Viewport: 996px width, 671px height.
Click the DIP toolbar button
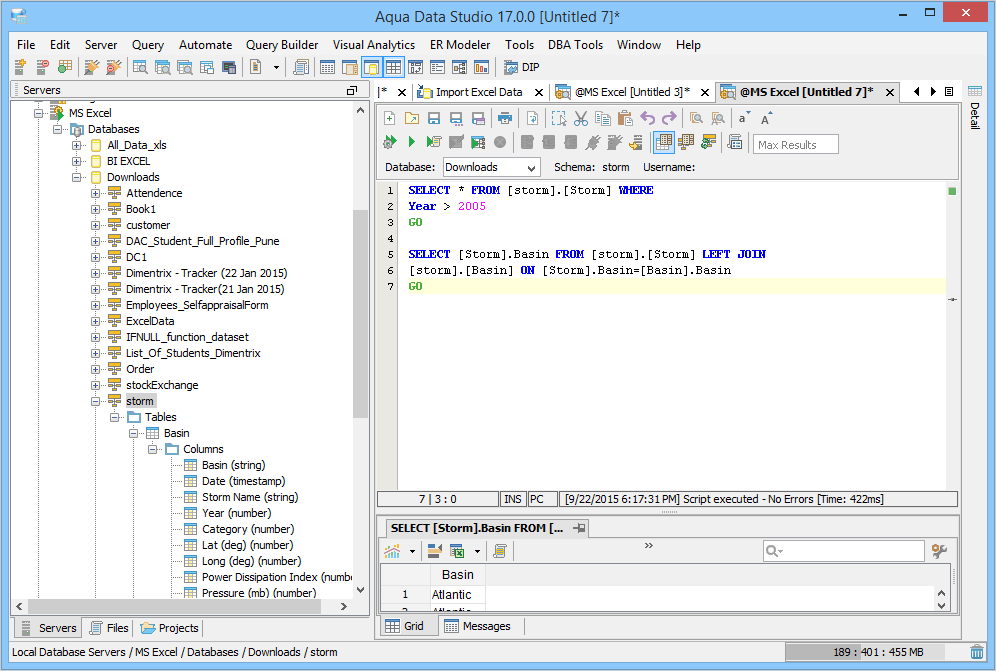point(520,68)
